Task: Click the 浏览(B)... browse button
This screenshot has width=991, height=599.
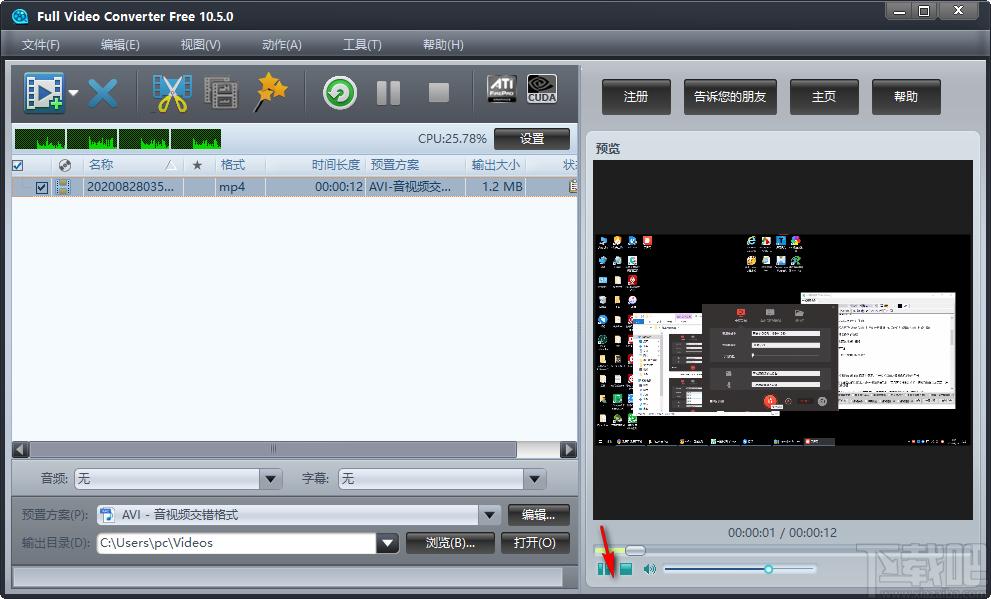Action: coord(450,543)
